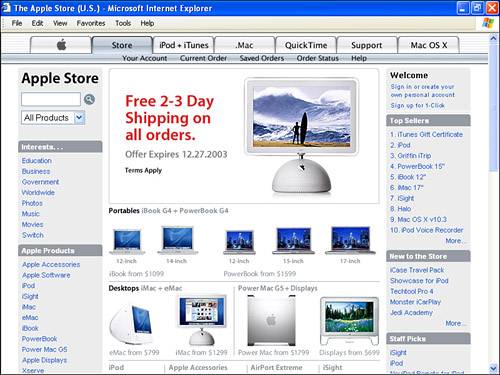Open Monster iCarPlay link

tap(415, 302)
